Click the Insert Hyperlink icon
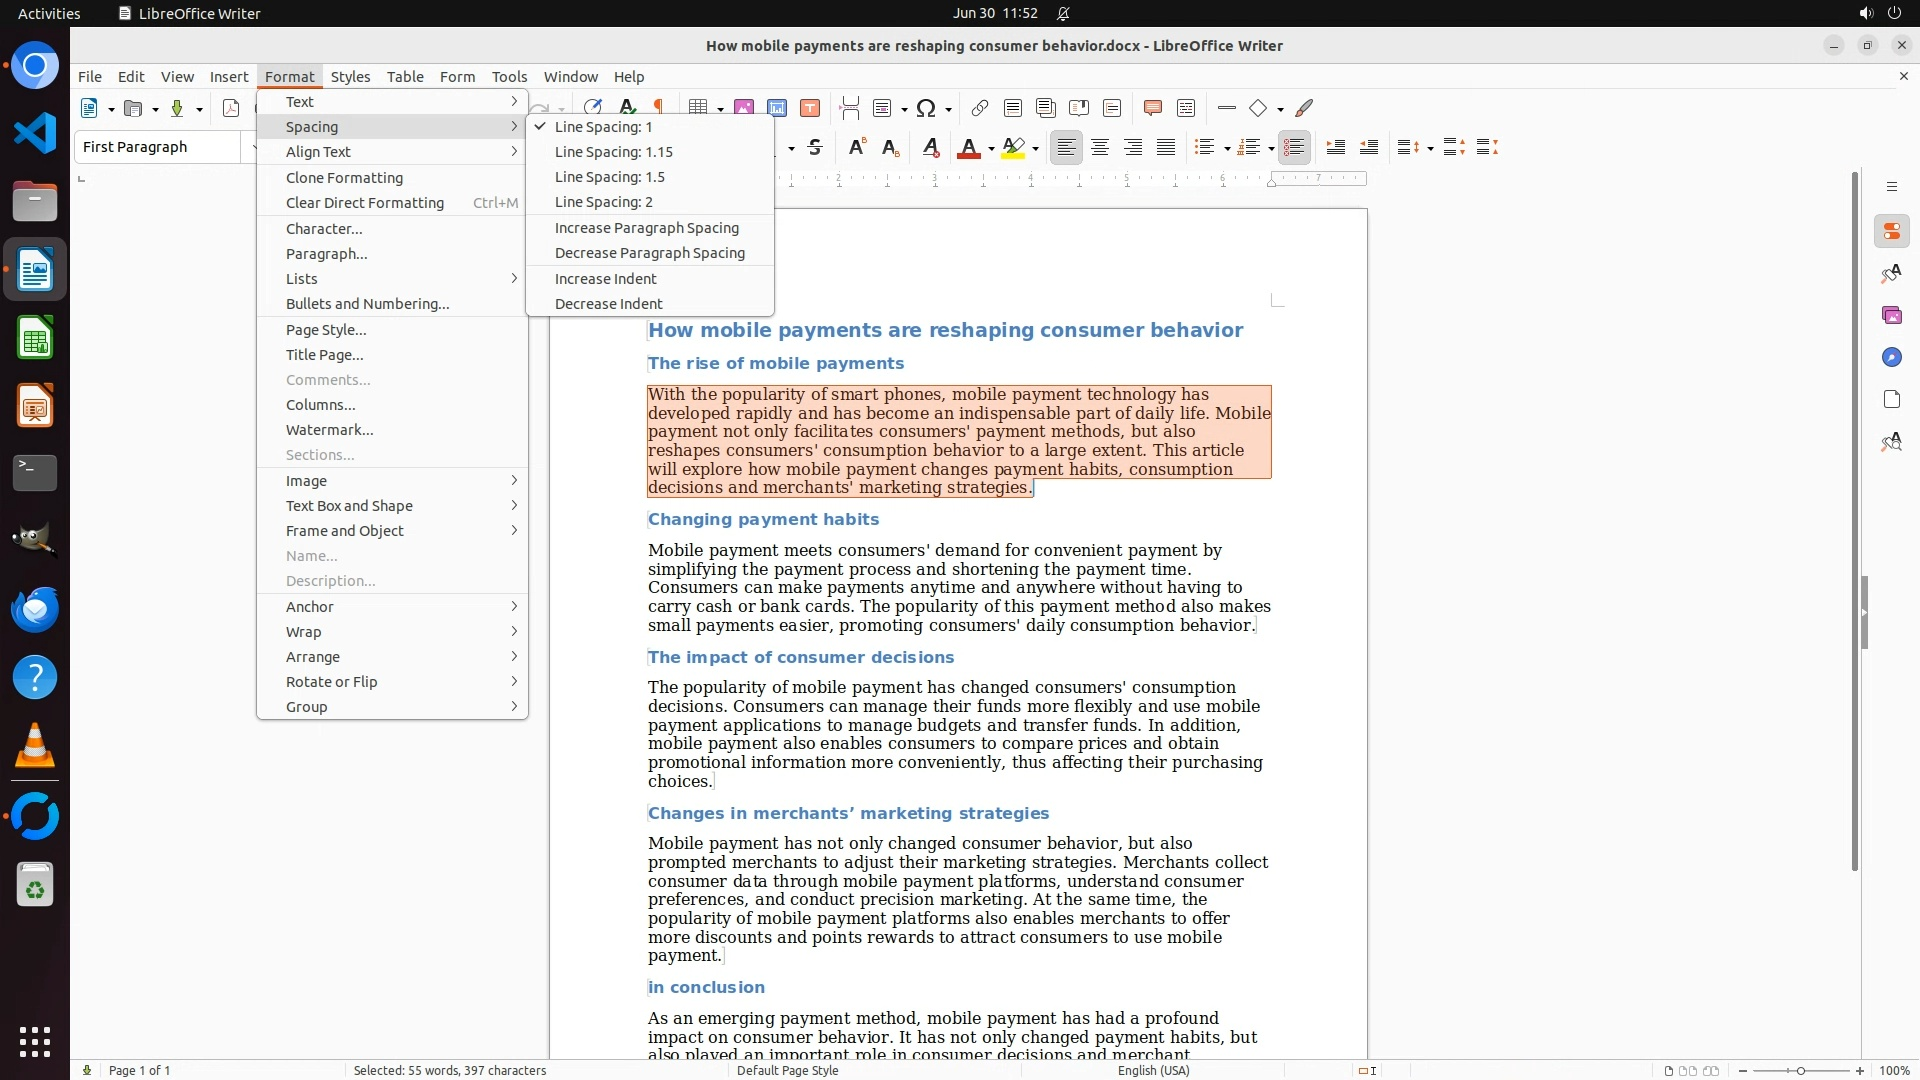1920x1080 pixels. [x=979, y=108]
